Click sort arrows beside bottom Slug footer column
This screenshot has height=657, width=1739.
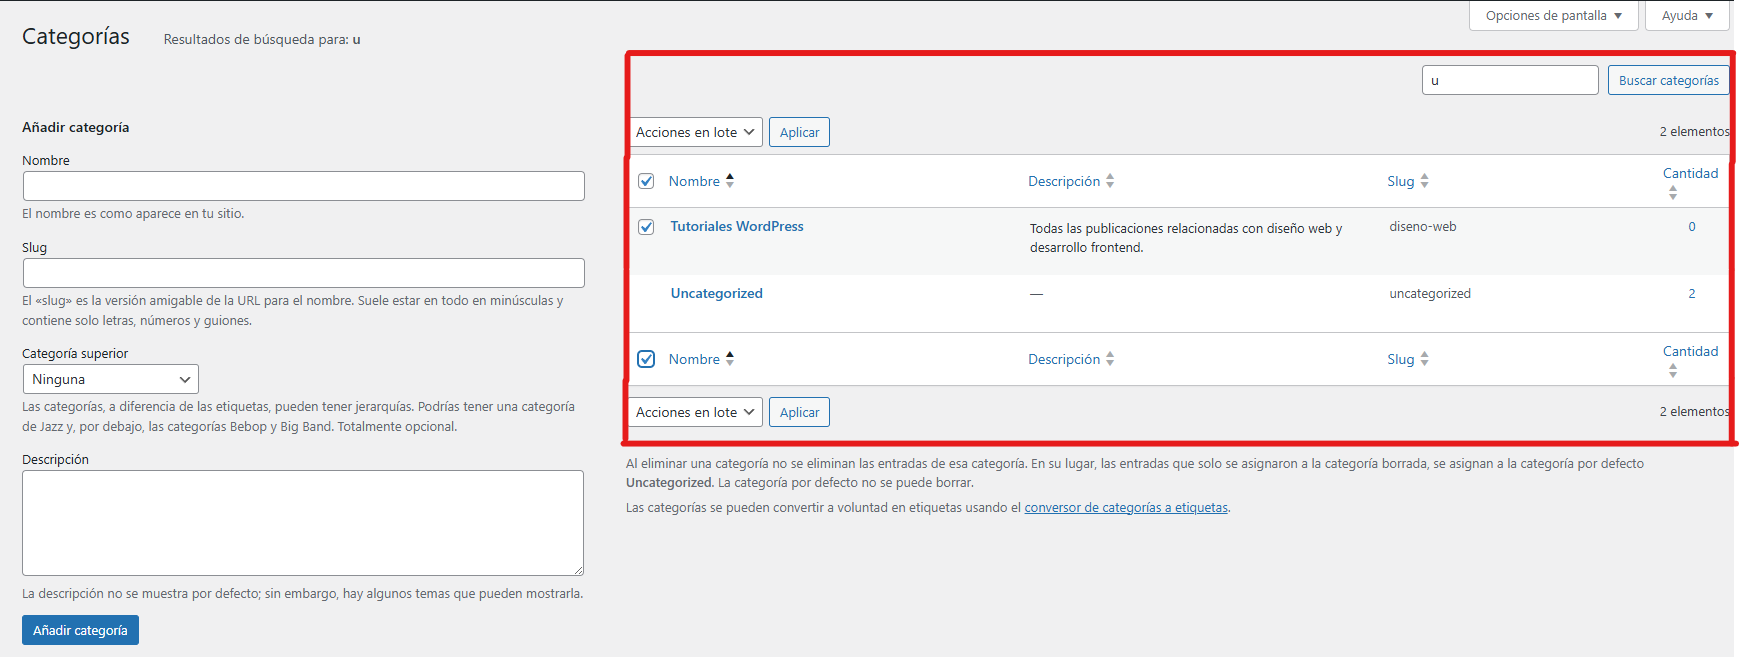(x=1424, y=359)
